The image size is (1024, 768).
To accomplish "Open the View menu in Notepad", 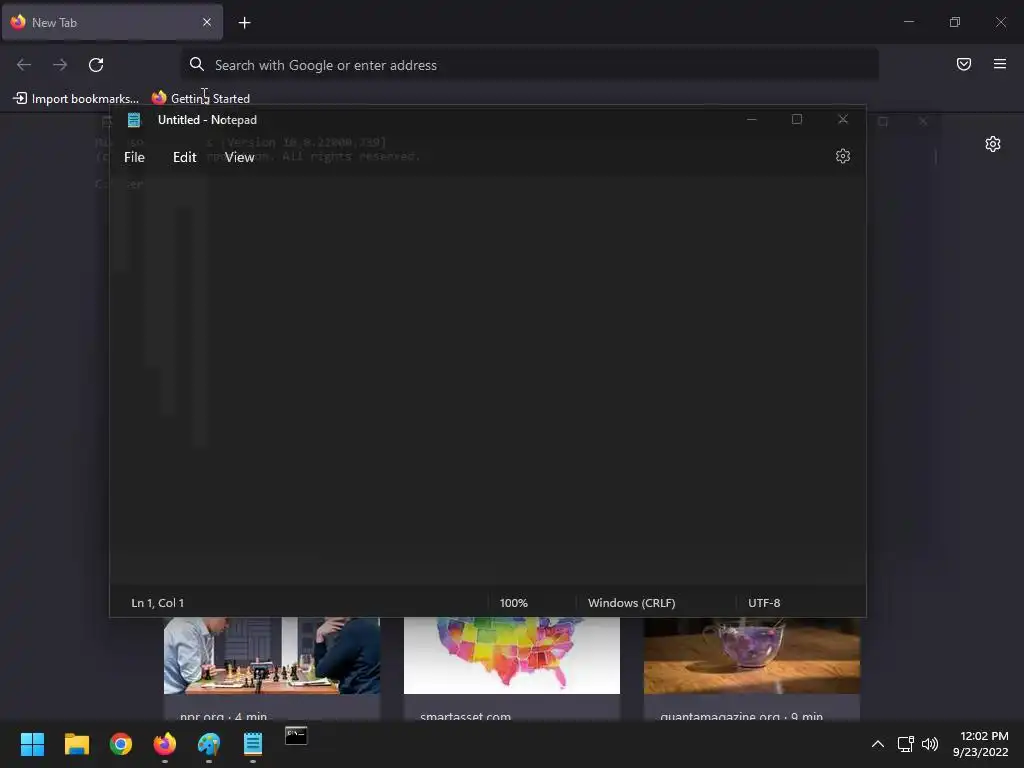I will [x=239, y=157].
